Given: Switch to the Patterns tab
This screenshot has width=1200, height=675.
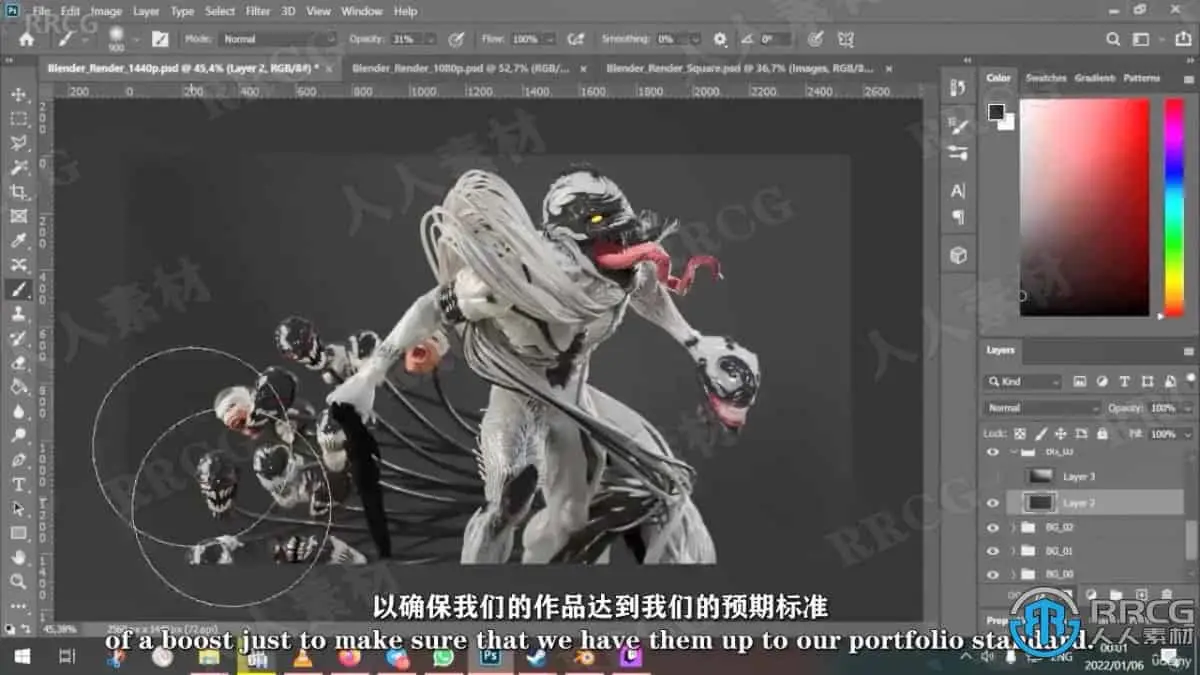Looking at the screenshot, I should click(x=1141, y=78).
